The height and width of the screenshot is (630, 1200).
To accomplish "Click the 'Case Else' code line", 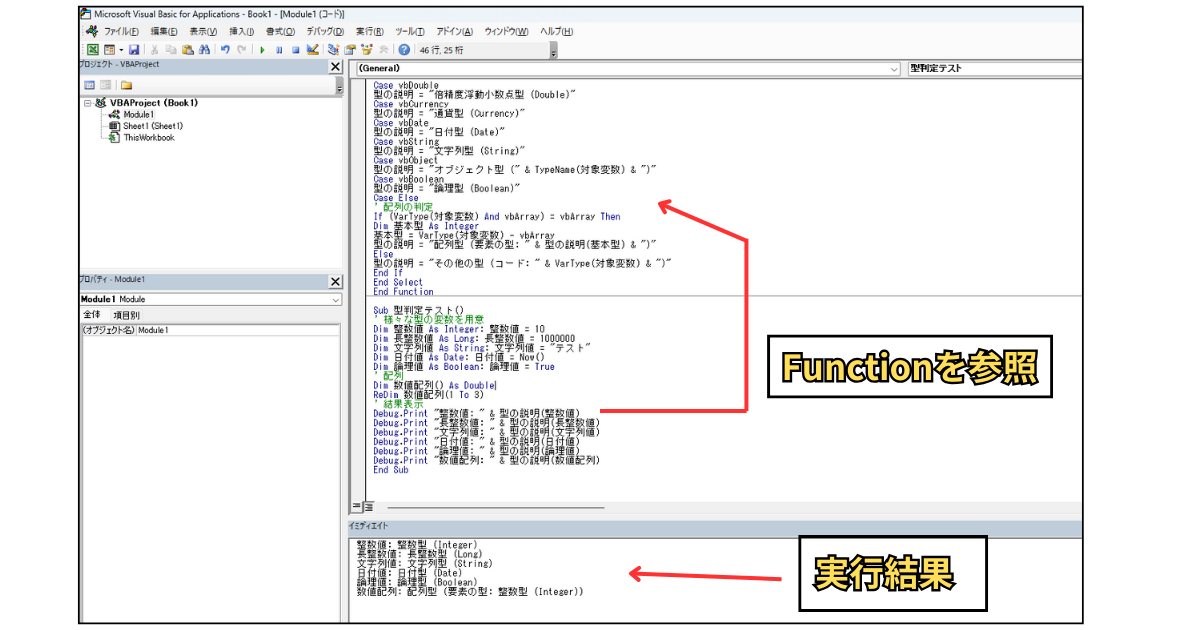I will click(396, 198).
